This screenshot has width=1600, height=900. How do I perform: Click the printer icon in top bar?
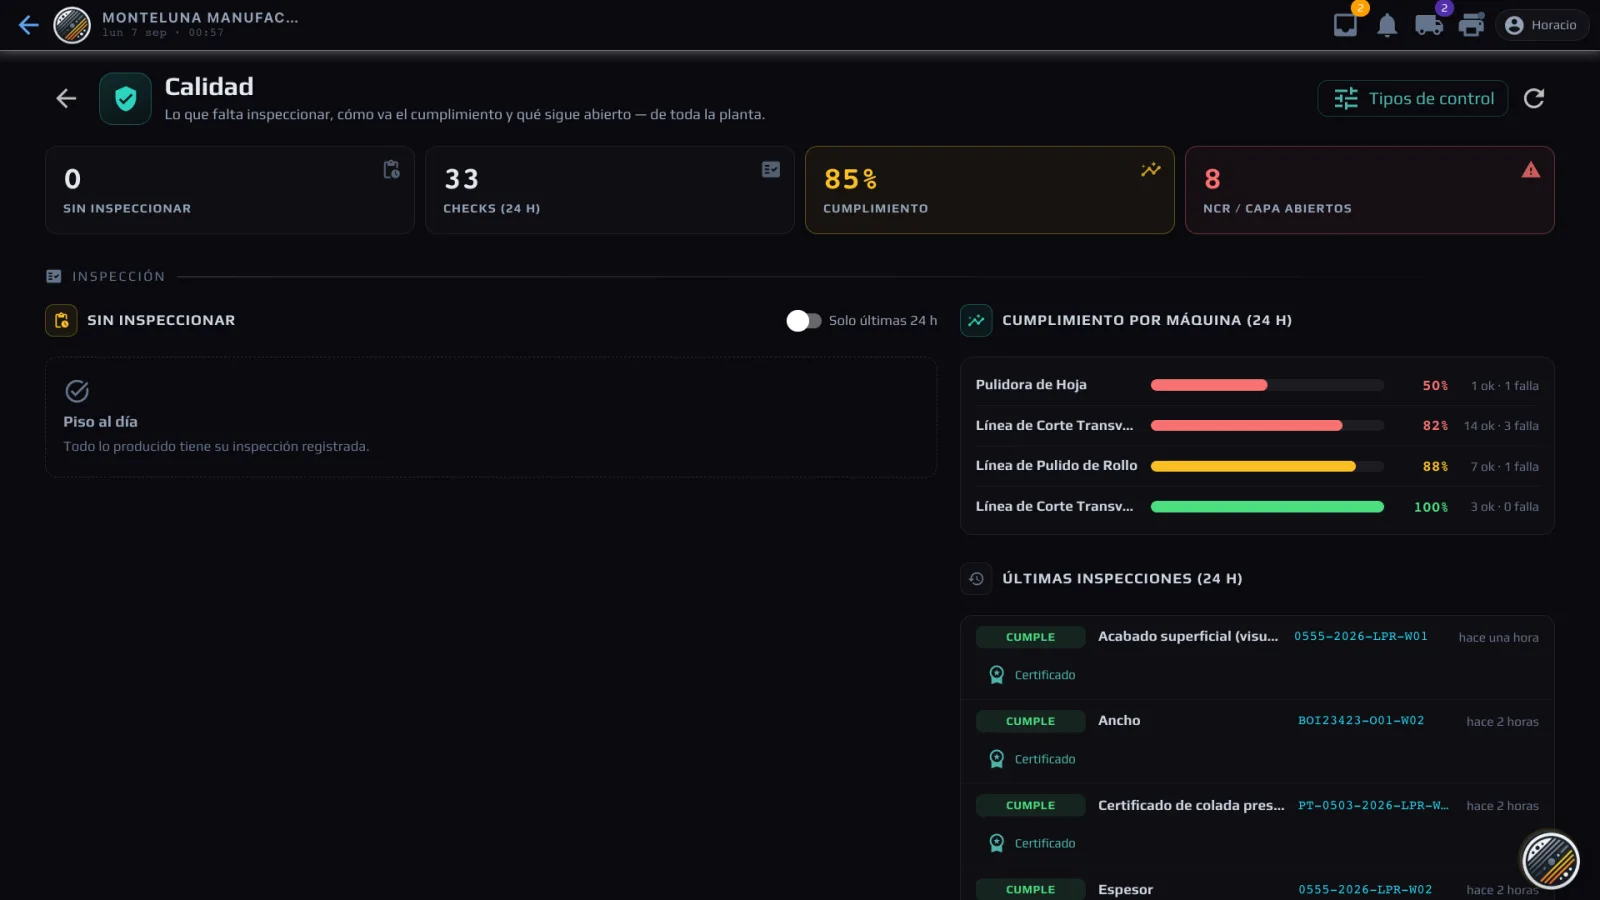point(1472,25)
